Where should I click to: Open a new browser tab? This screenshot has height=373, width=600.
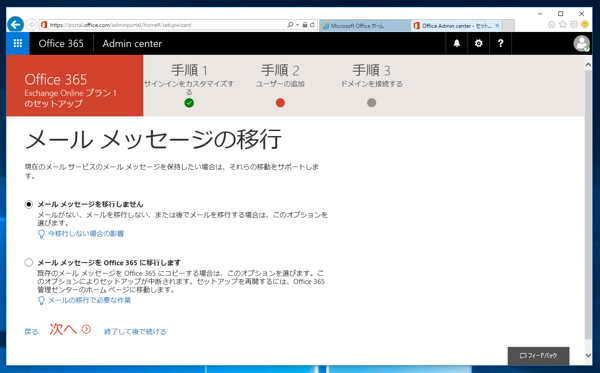click(508, 26)
